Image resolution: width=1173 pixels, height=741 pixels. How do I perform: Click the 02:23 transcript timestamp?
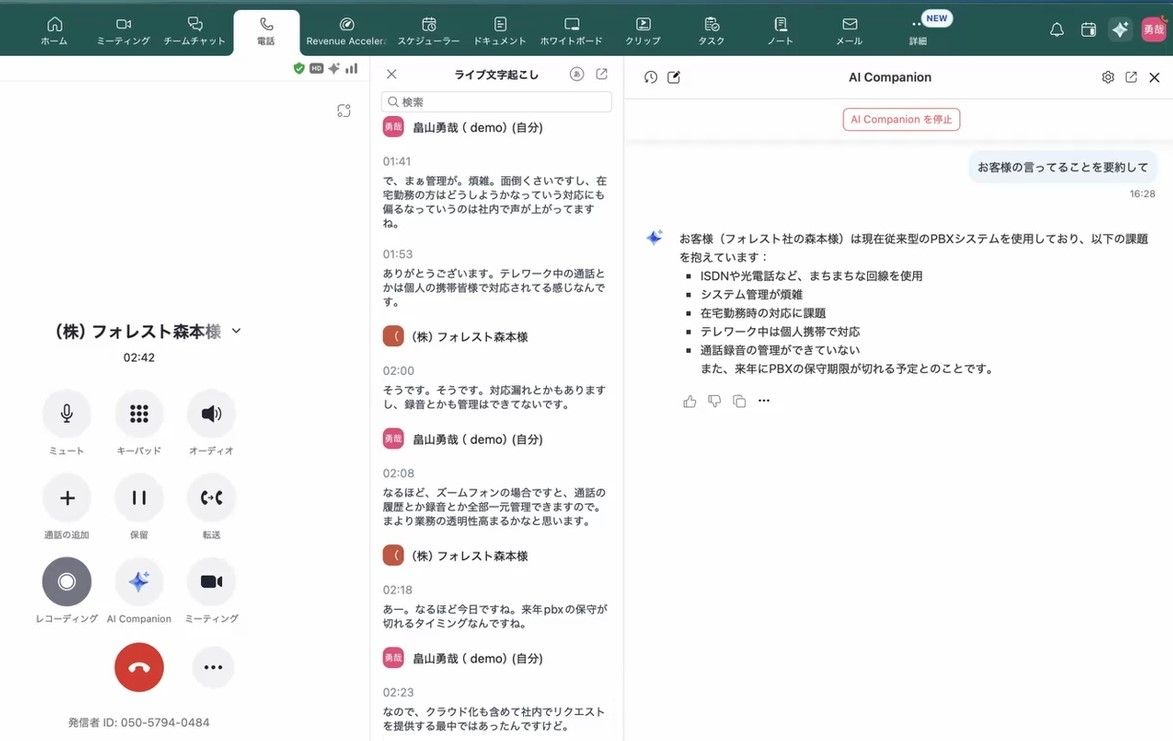[x=398, y=692]
